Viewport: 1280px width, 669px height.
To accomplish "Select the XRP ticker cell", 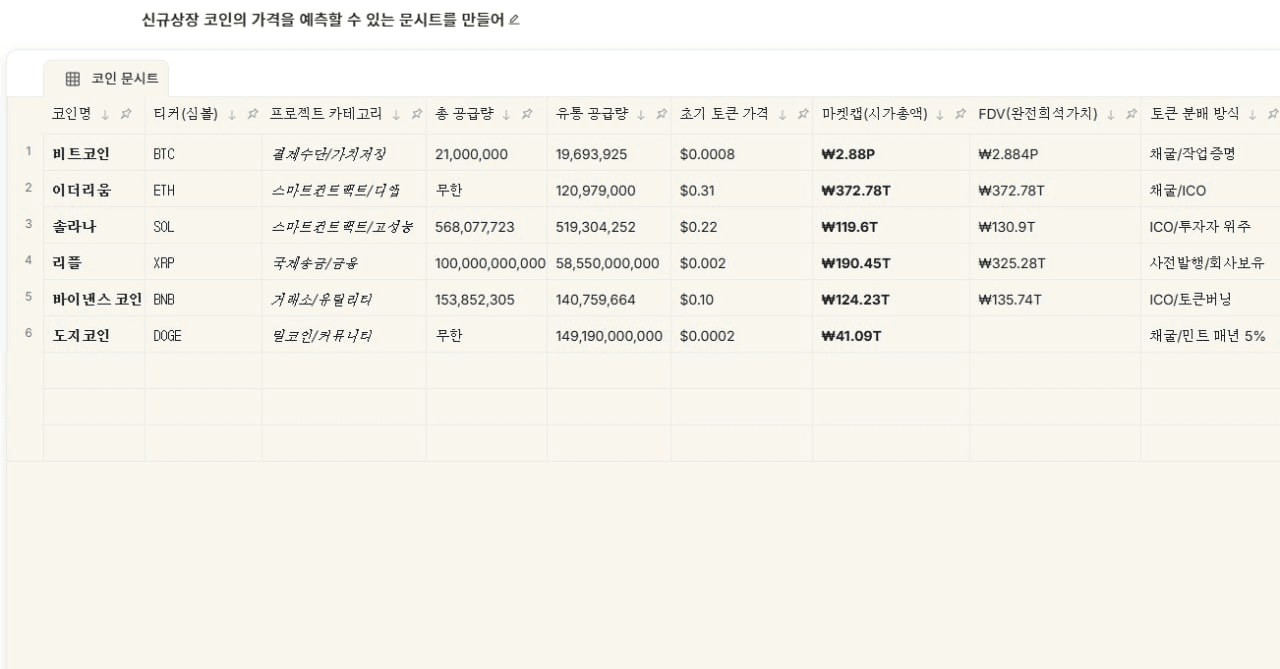I will click(x=203, y=262).
